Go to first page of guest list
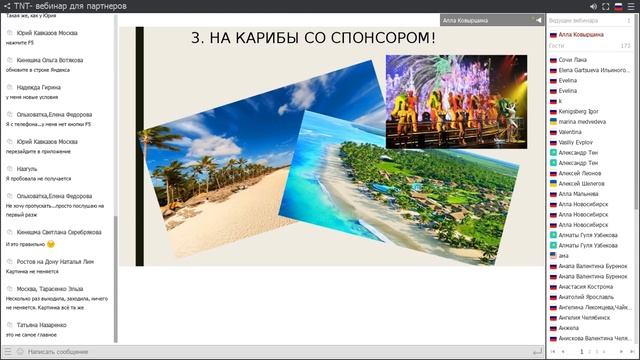This screenshot has width=640, height=360. click(553, 351)
